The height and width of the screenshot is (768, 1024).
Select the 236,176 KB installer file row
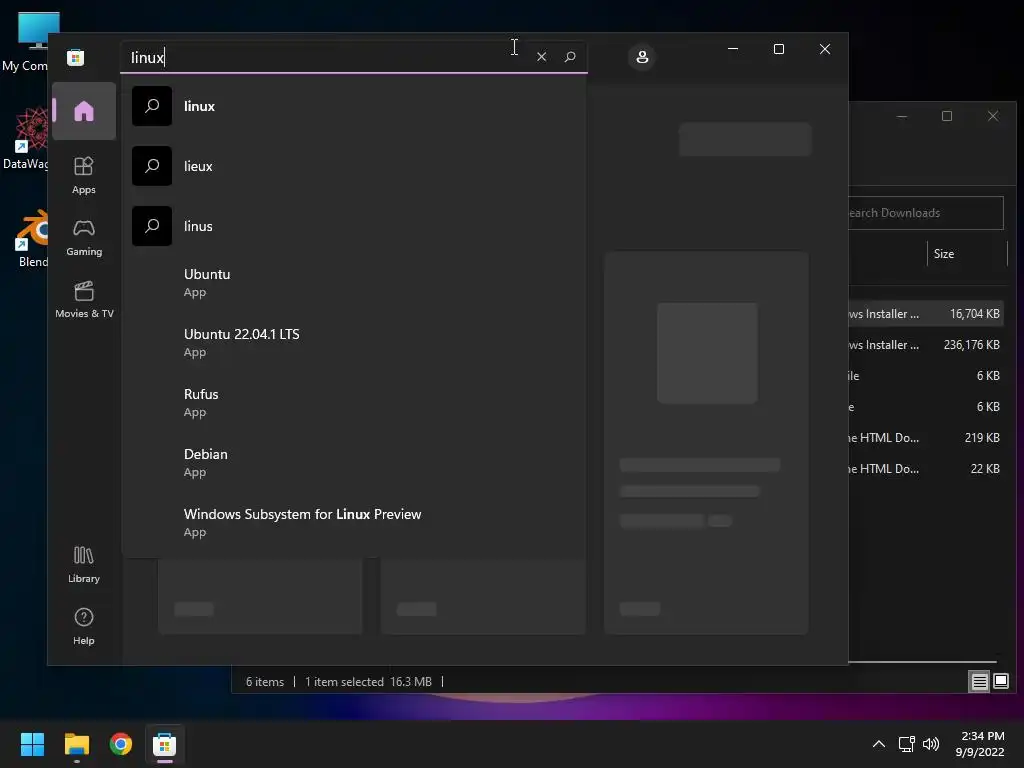(926, 345)
